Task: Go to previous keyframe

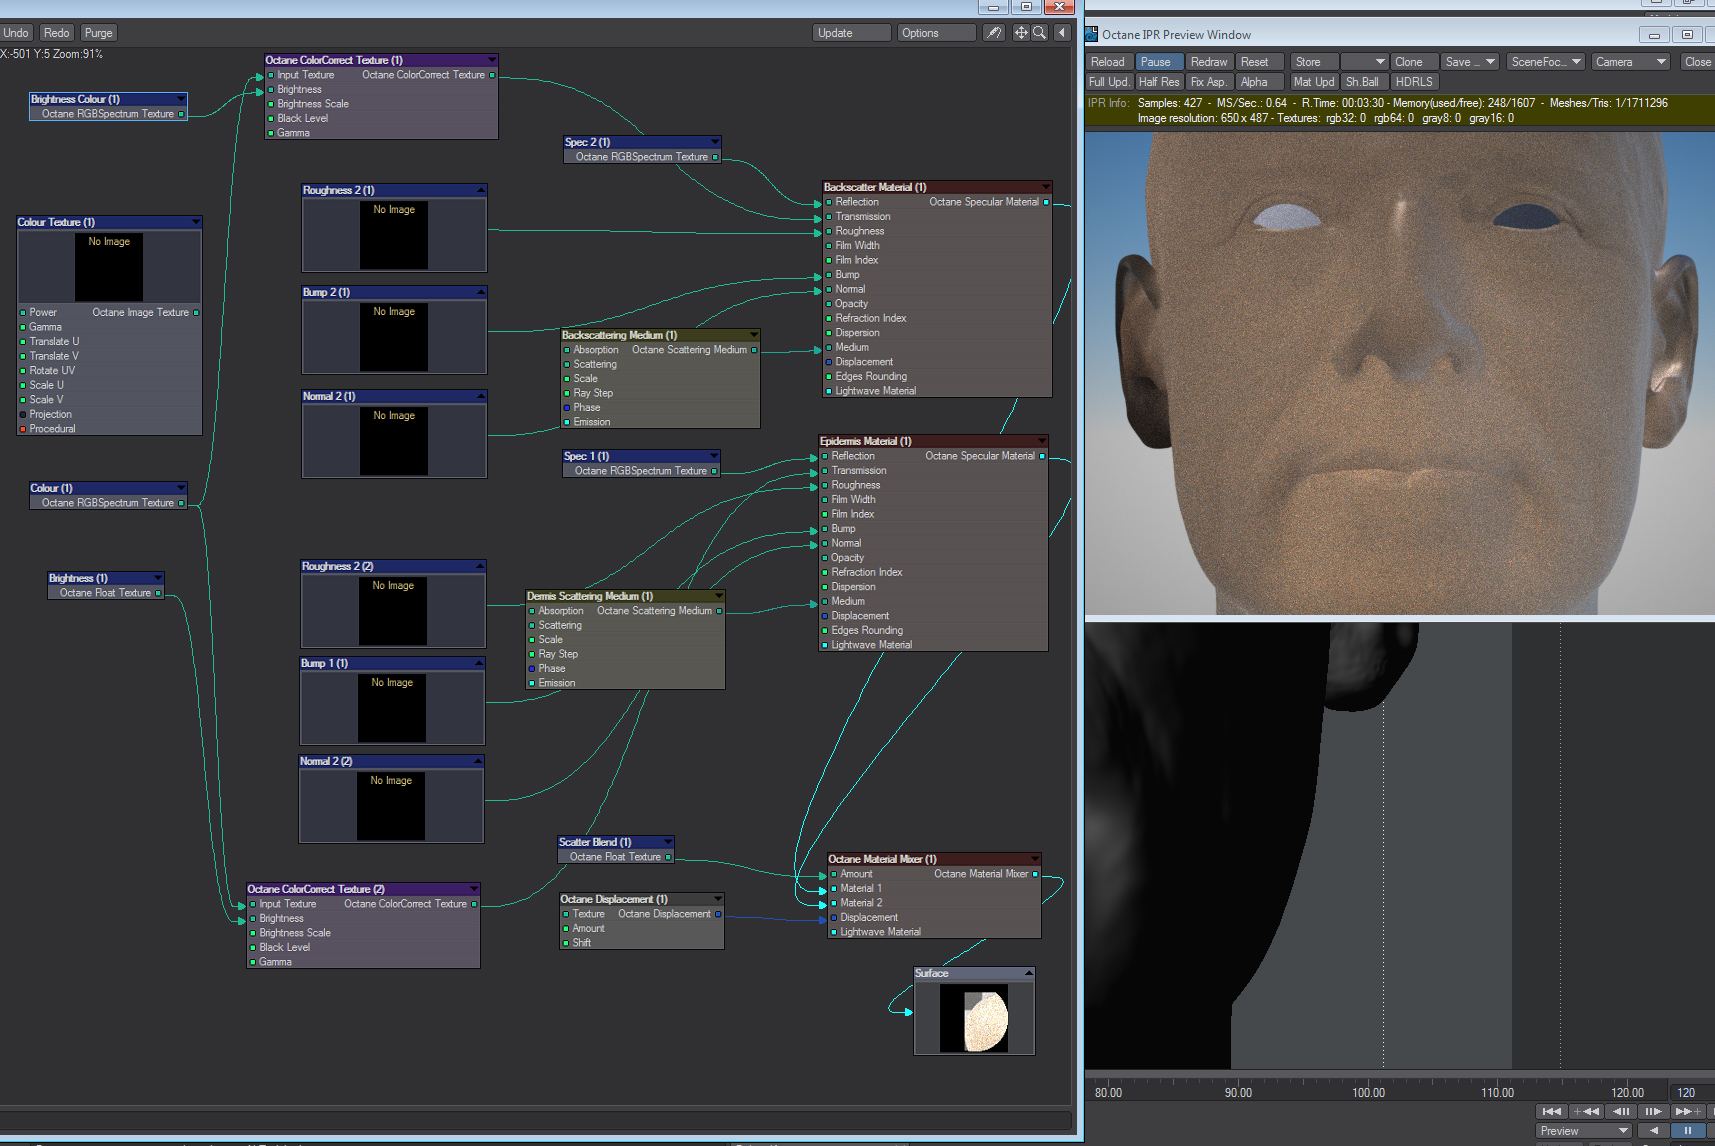Action: [x=1586, y=1111]
